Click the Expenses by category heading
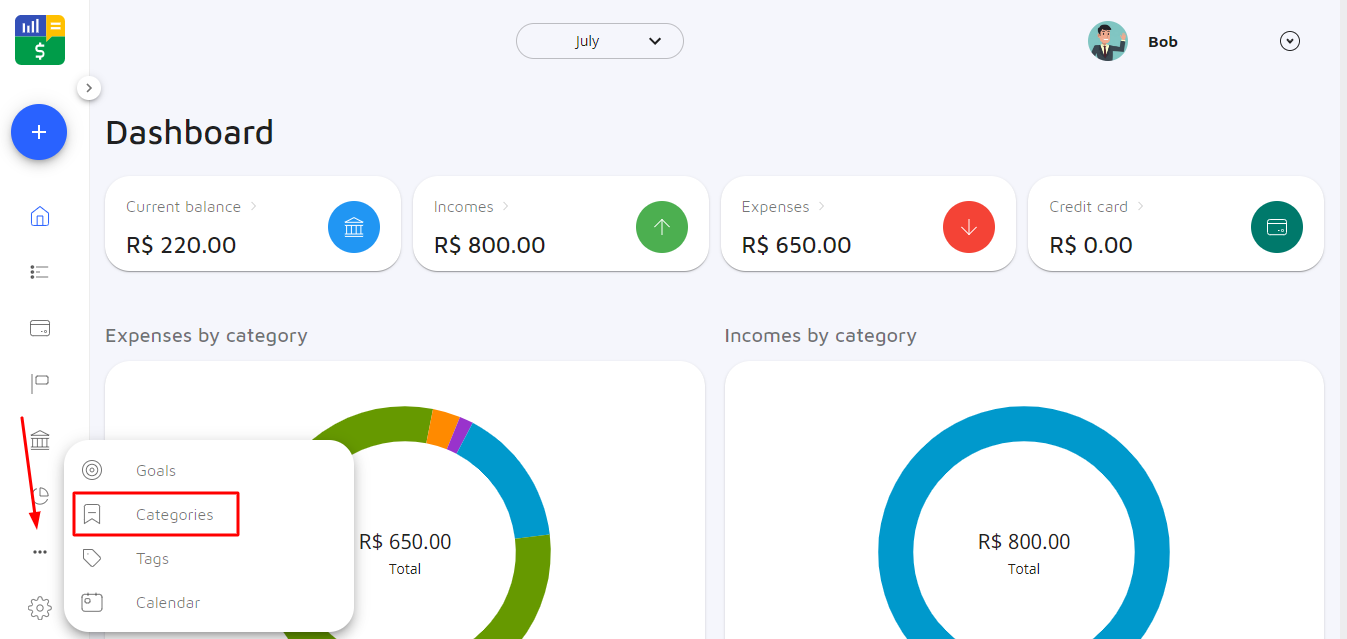Screen dimensions: 1347x639 [206, 335]
